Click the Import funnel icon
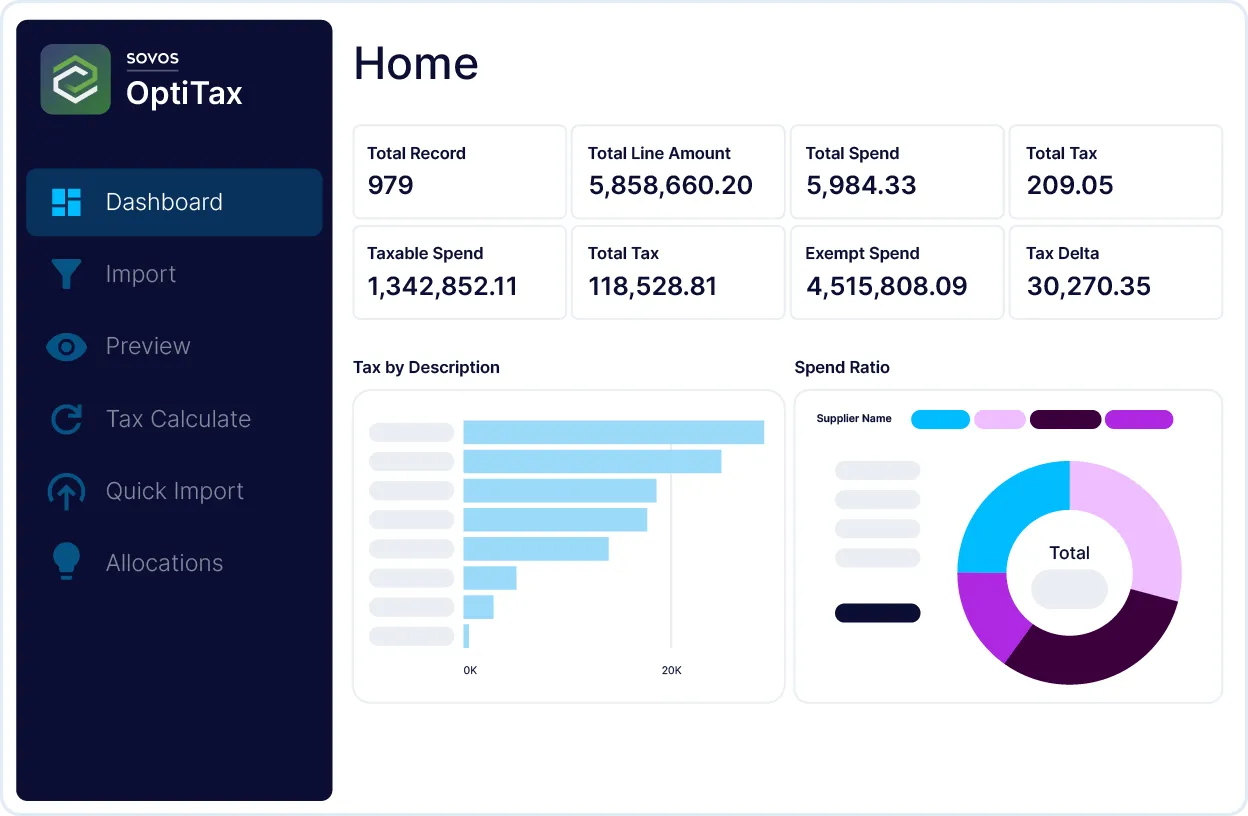 [66, 274]
